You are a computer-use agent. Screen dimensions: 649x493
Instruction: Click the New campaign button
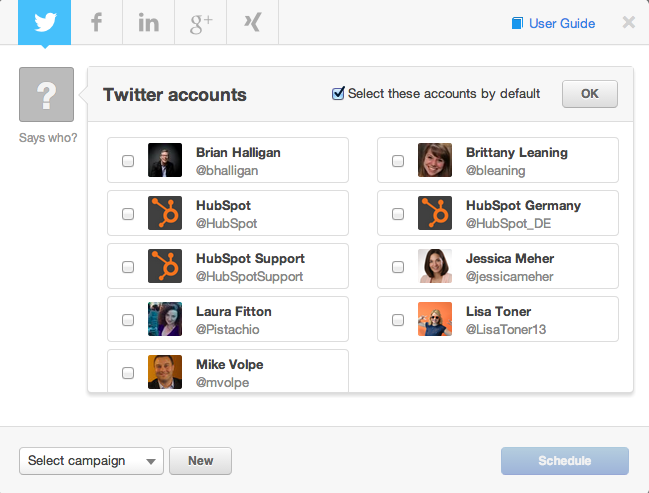coord(201,461)
